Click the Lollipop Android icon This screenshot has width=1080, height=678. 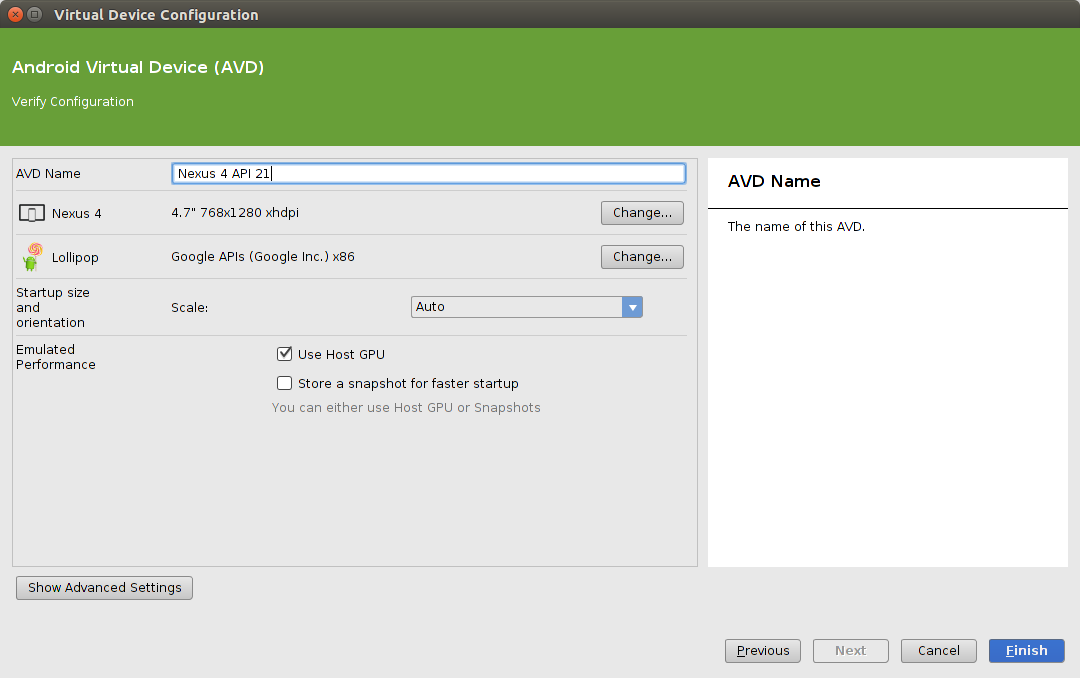(x=32, y=257)
